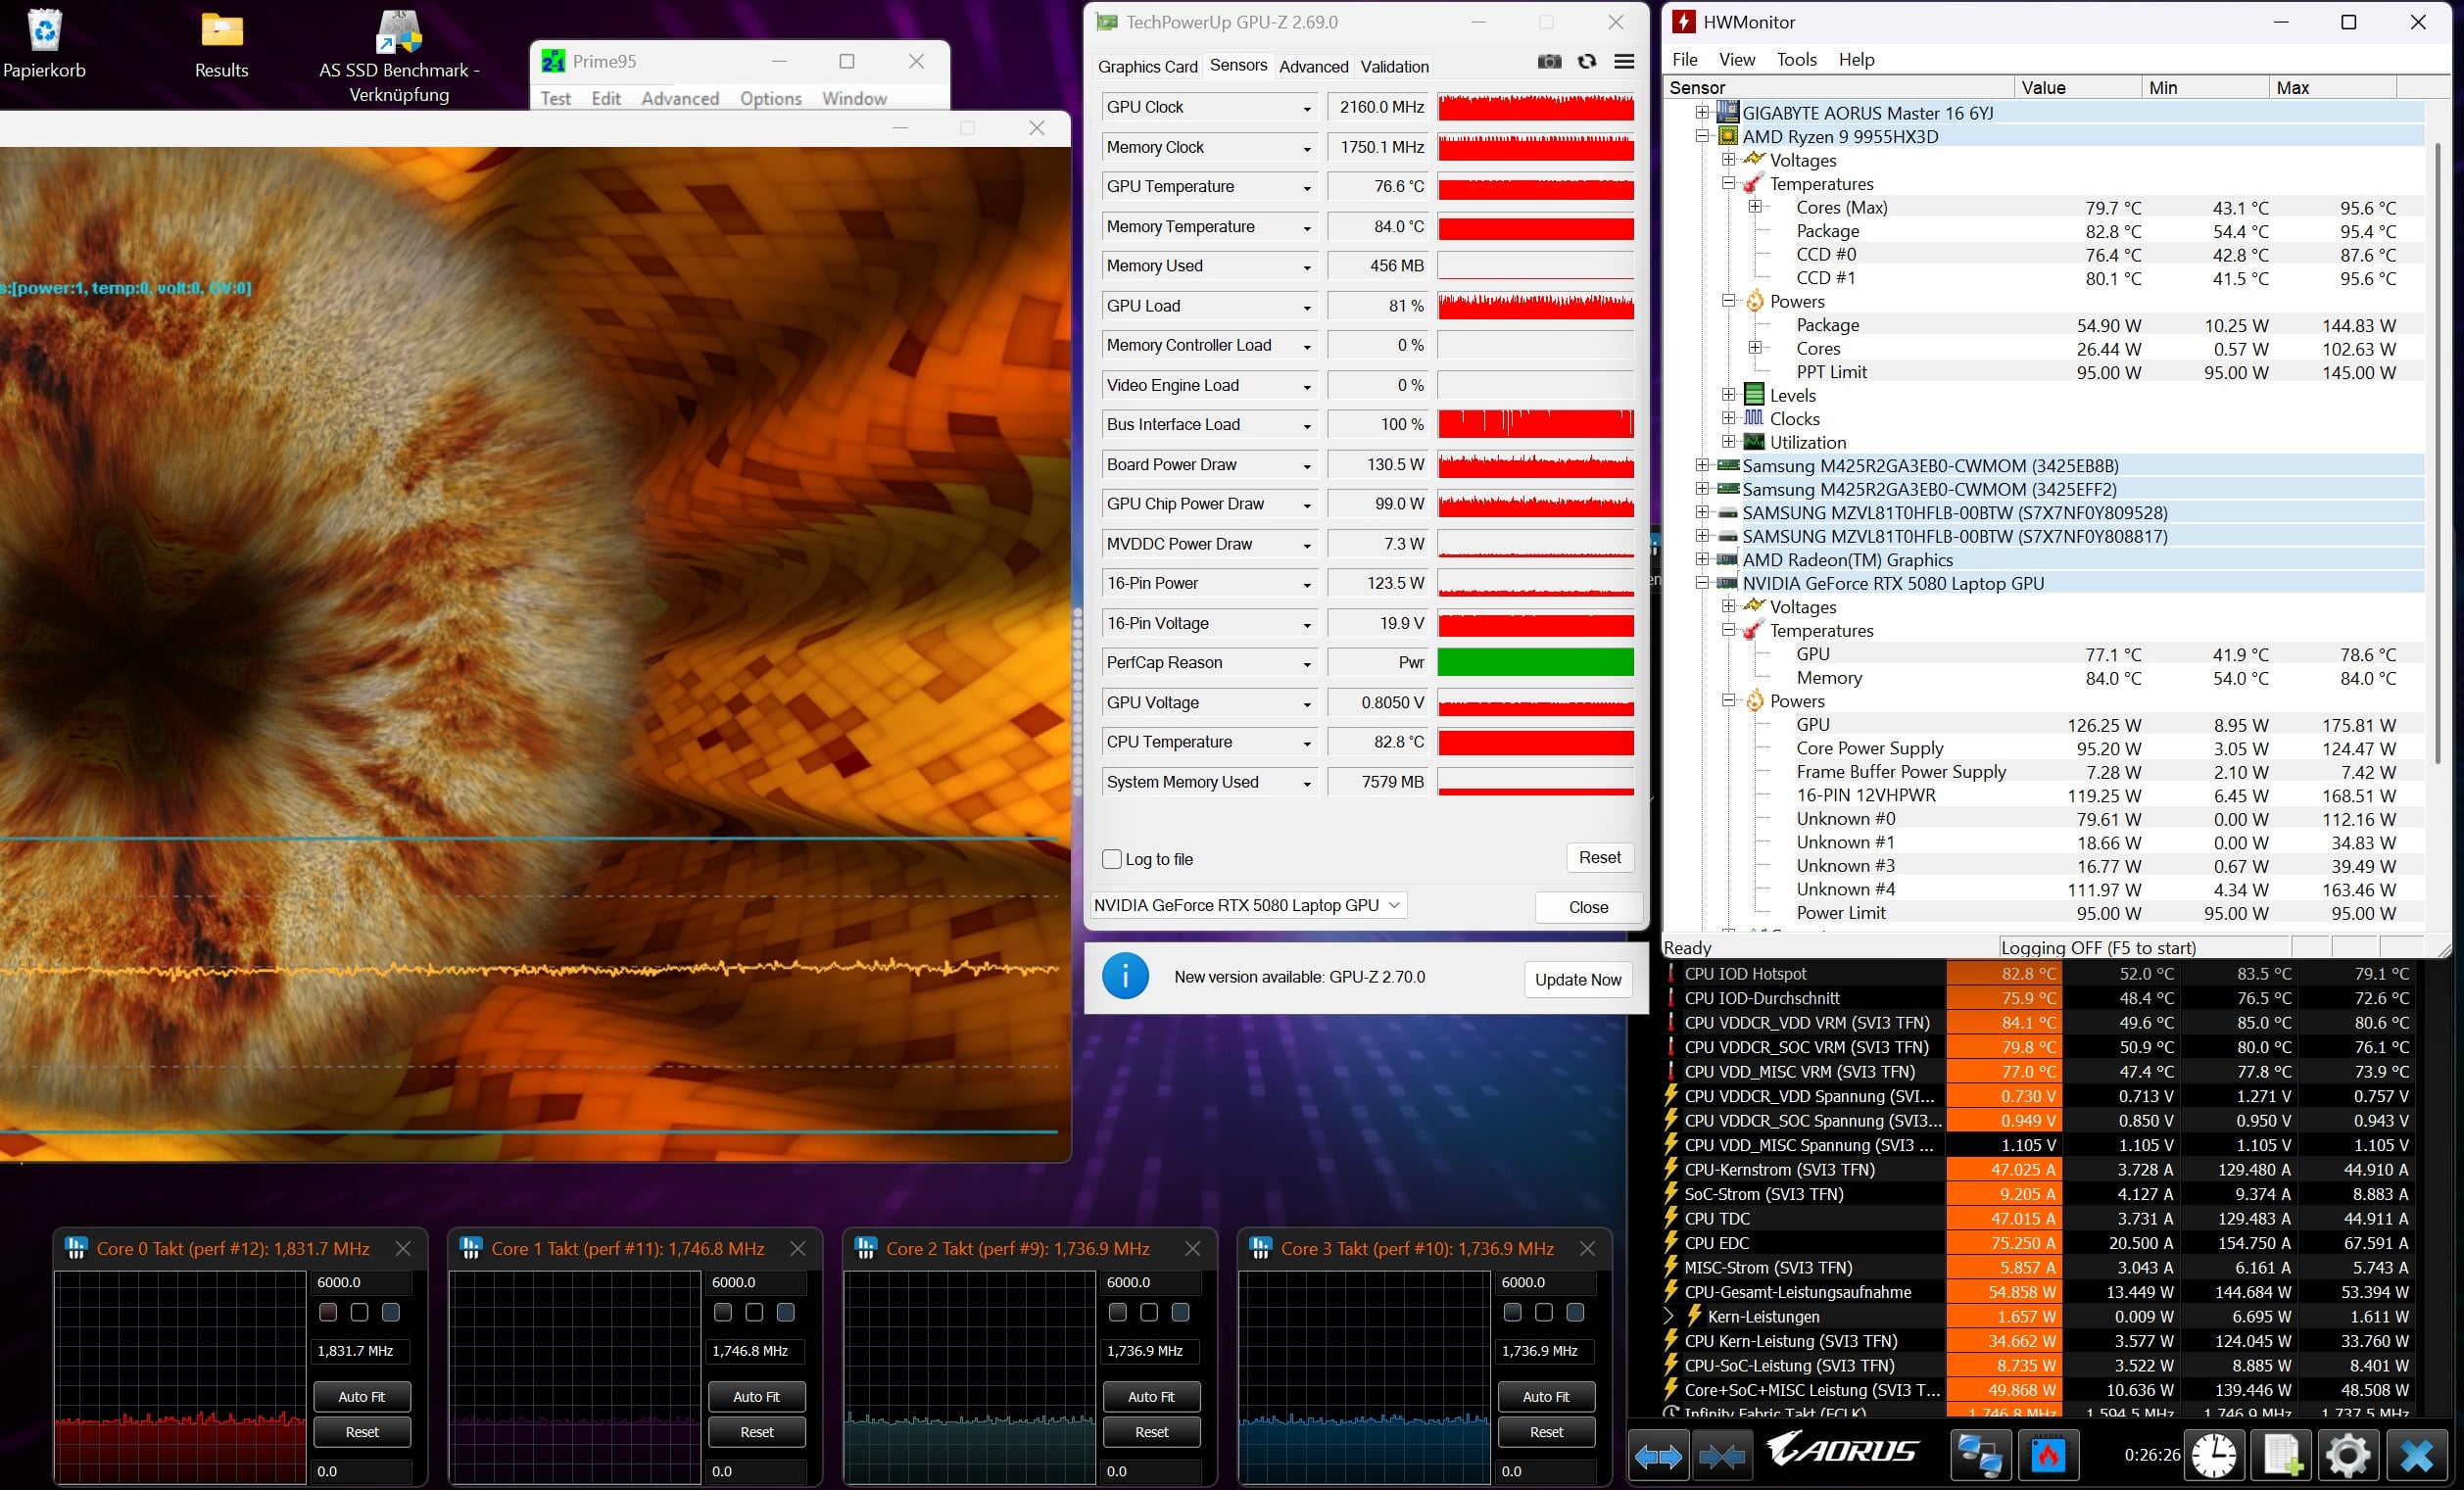Click Auto Fit in the Core 0 Takt graph
Viewport: 2464px width, 1490px height.
[362, 1396]
